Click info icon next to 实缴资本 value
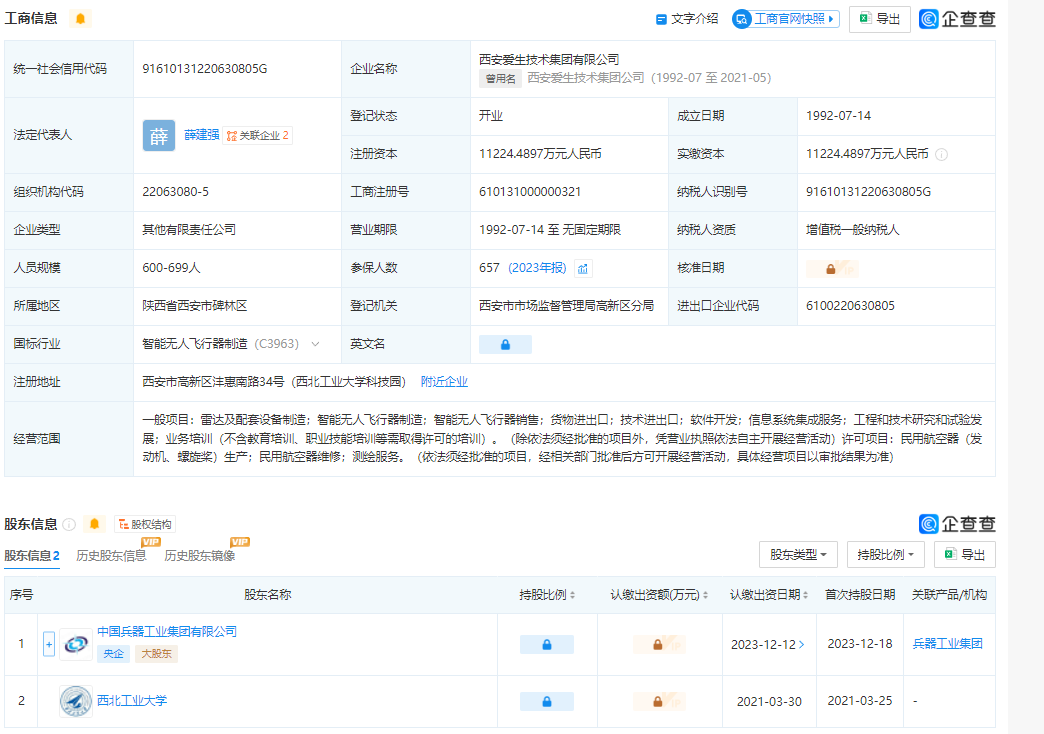 point(941,155)
